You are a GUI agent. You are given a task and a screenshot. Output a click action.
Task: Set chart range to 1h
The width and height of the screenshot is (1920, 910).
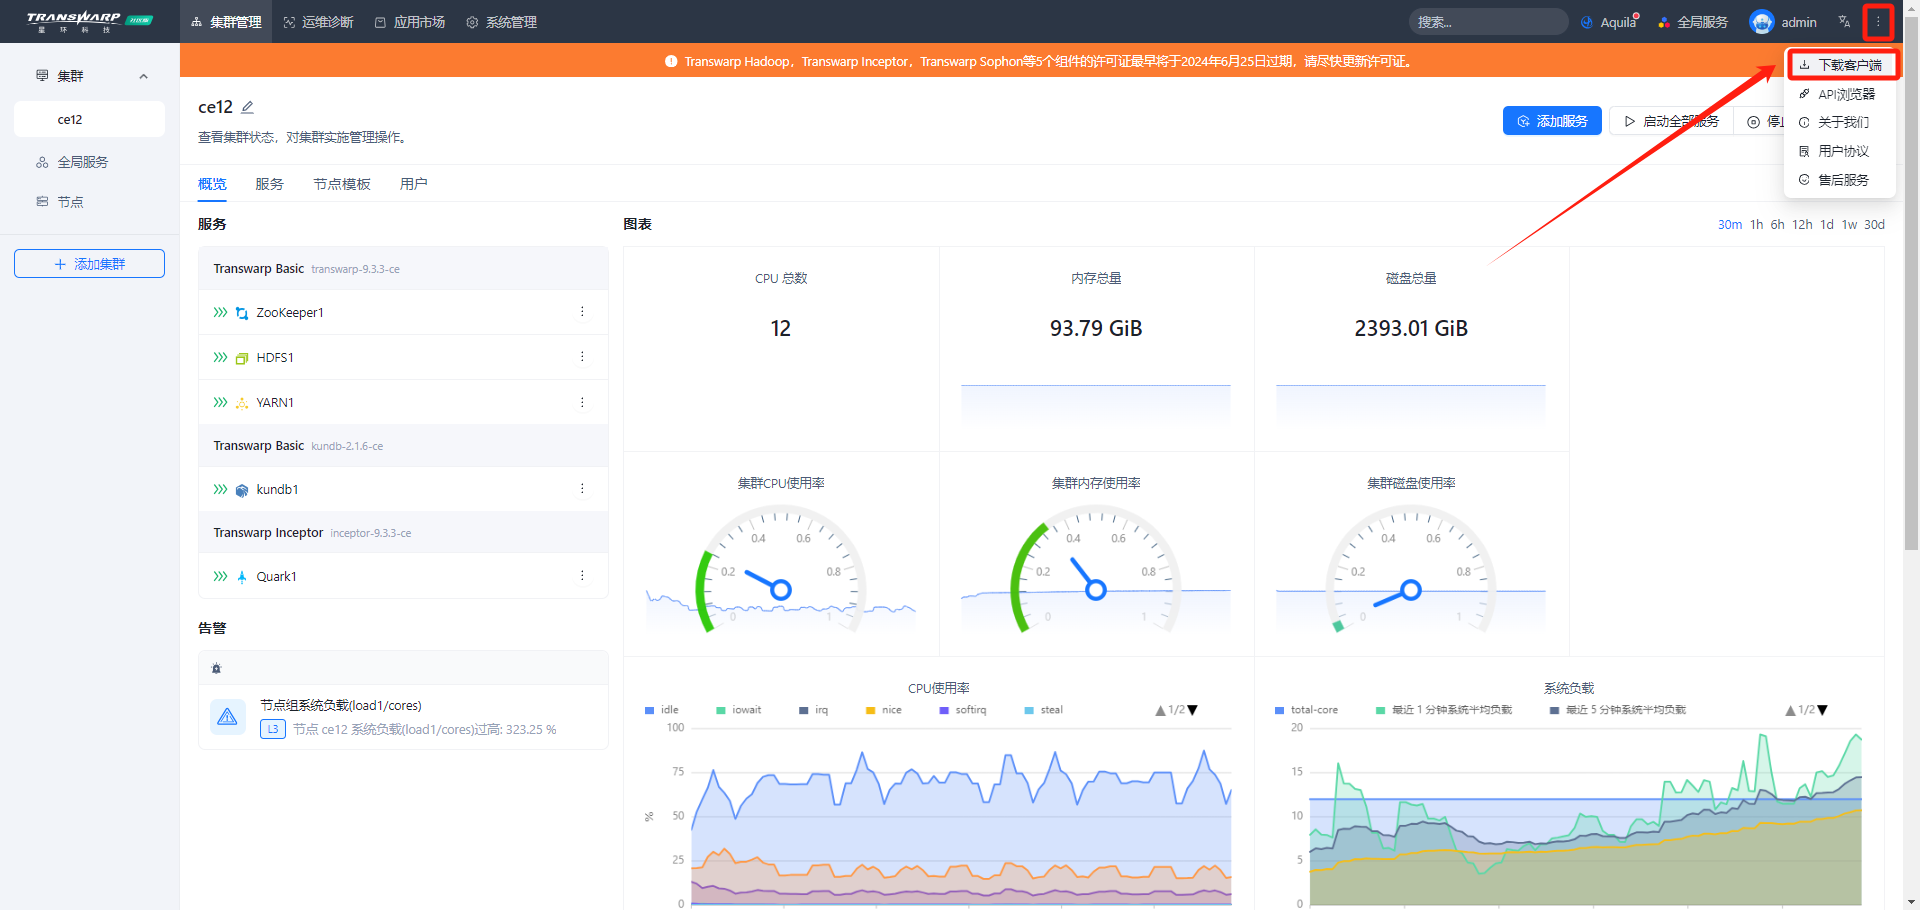(1756, 225)
